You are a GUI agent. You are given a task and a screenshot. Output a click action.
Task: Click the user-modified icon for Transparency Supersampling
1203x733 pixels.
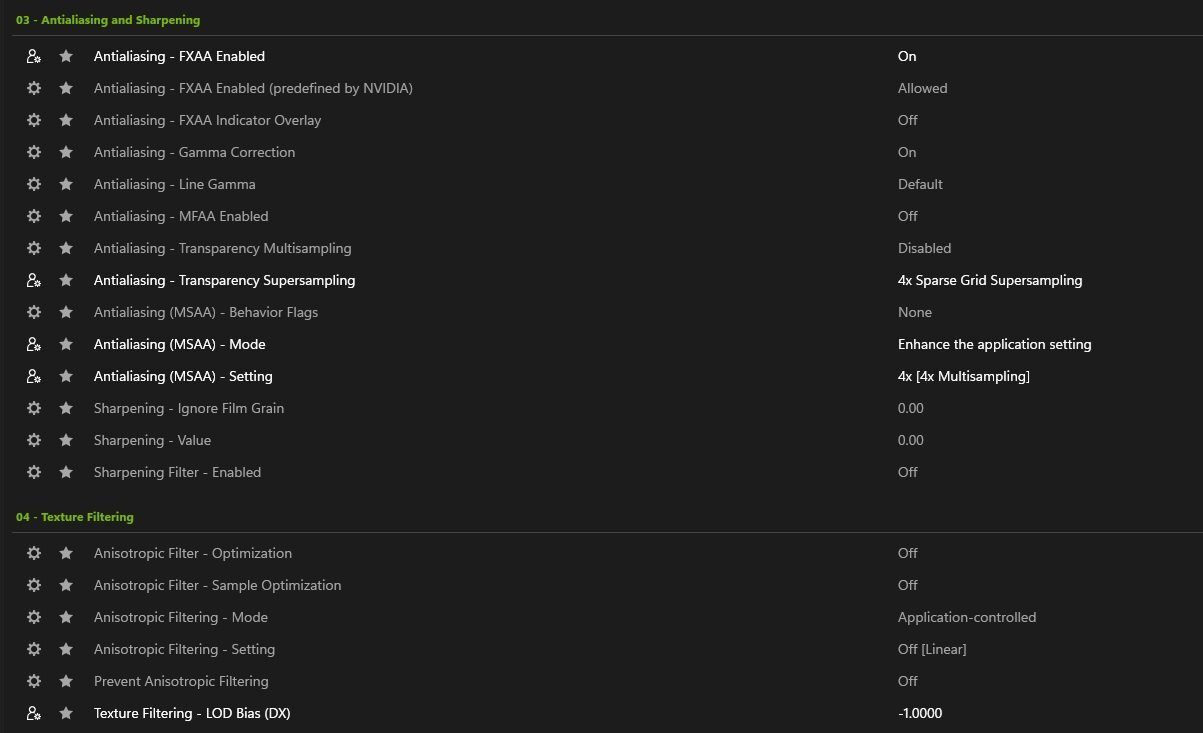tap(34, 280)
